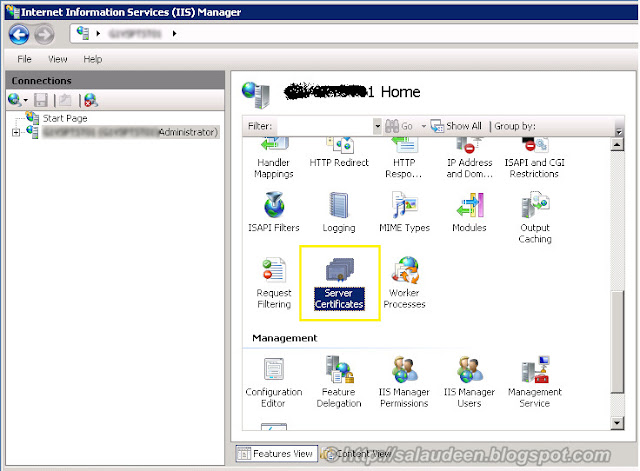Click the scroll down arrow of features list

click(617, 423)
